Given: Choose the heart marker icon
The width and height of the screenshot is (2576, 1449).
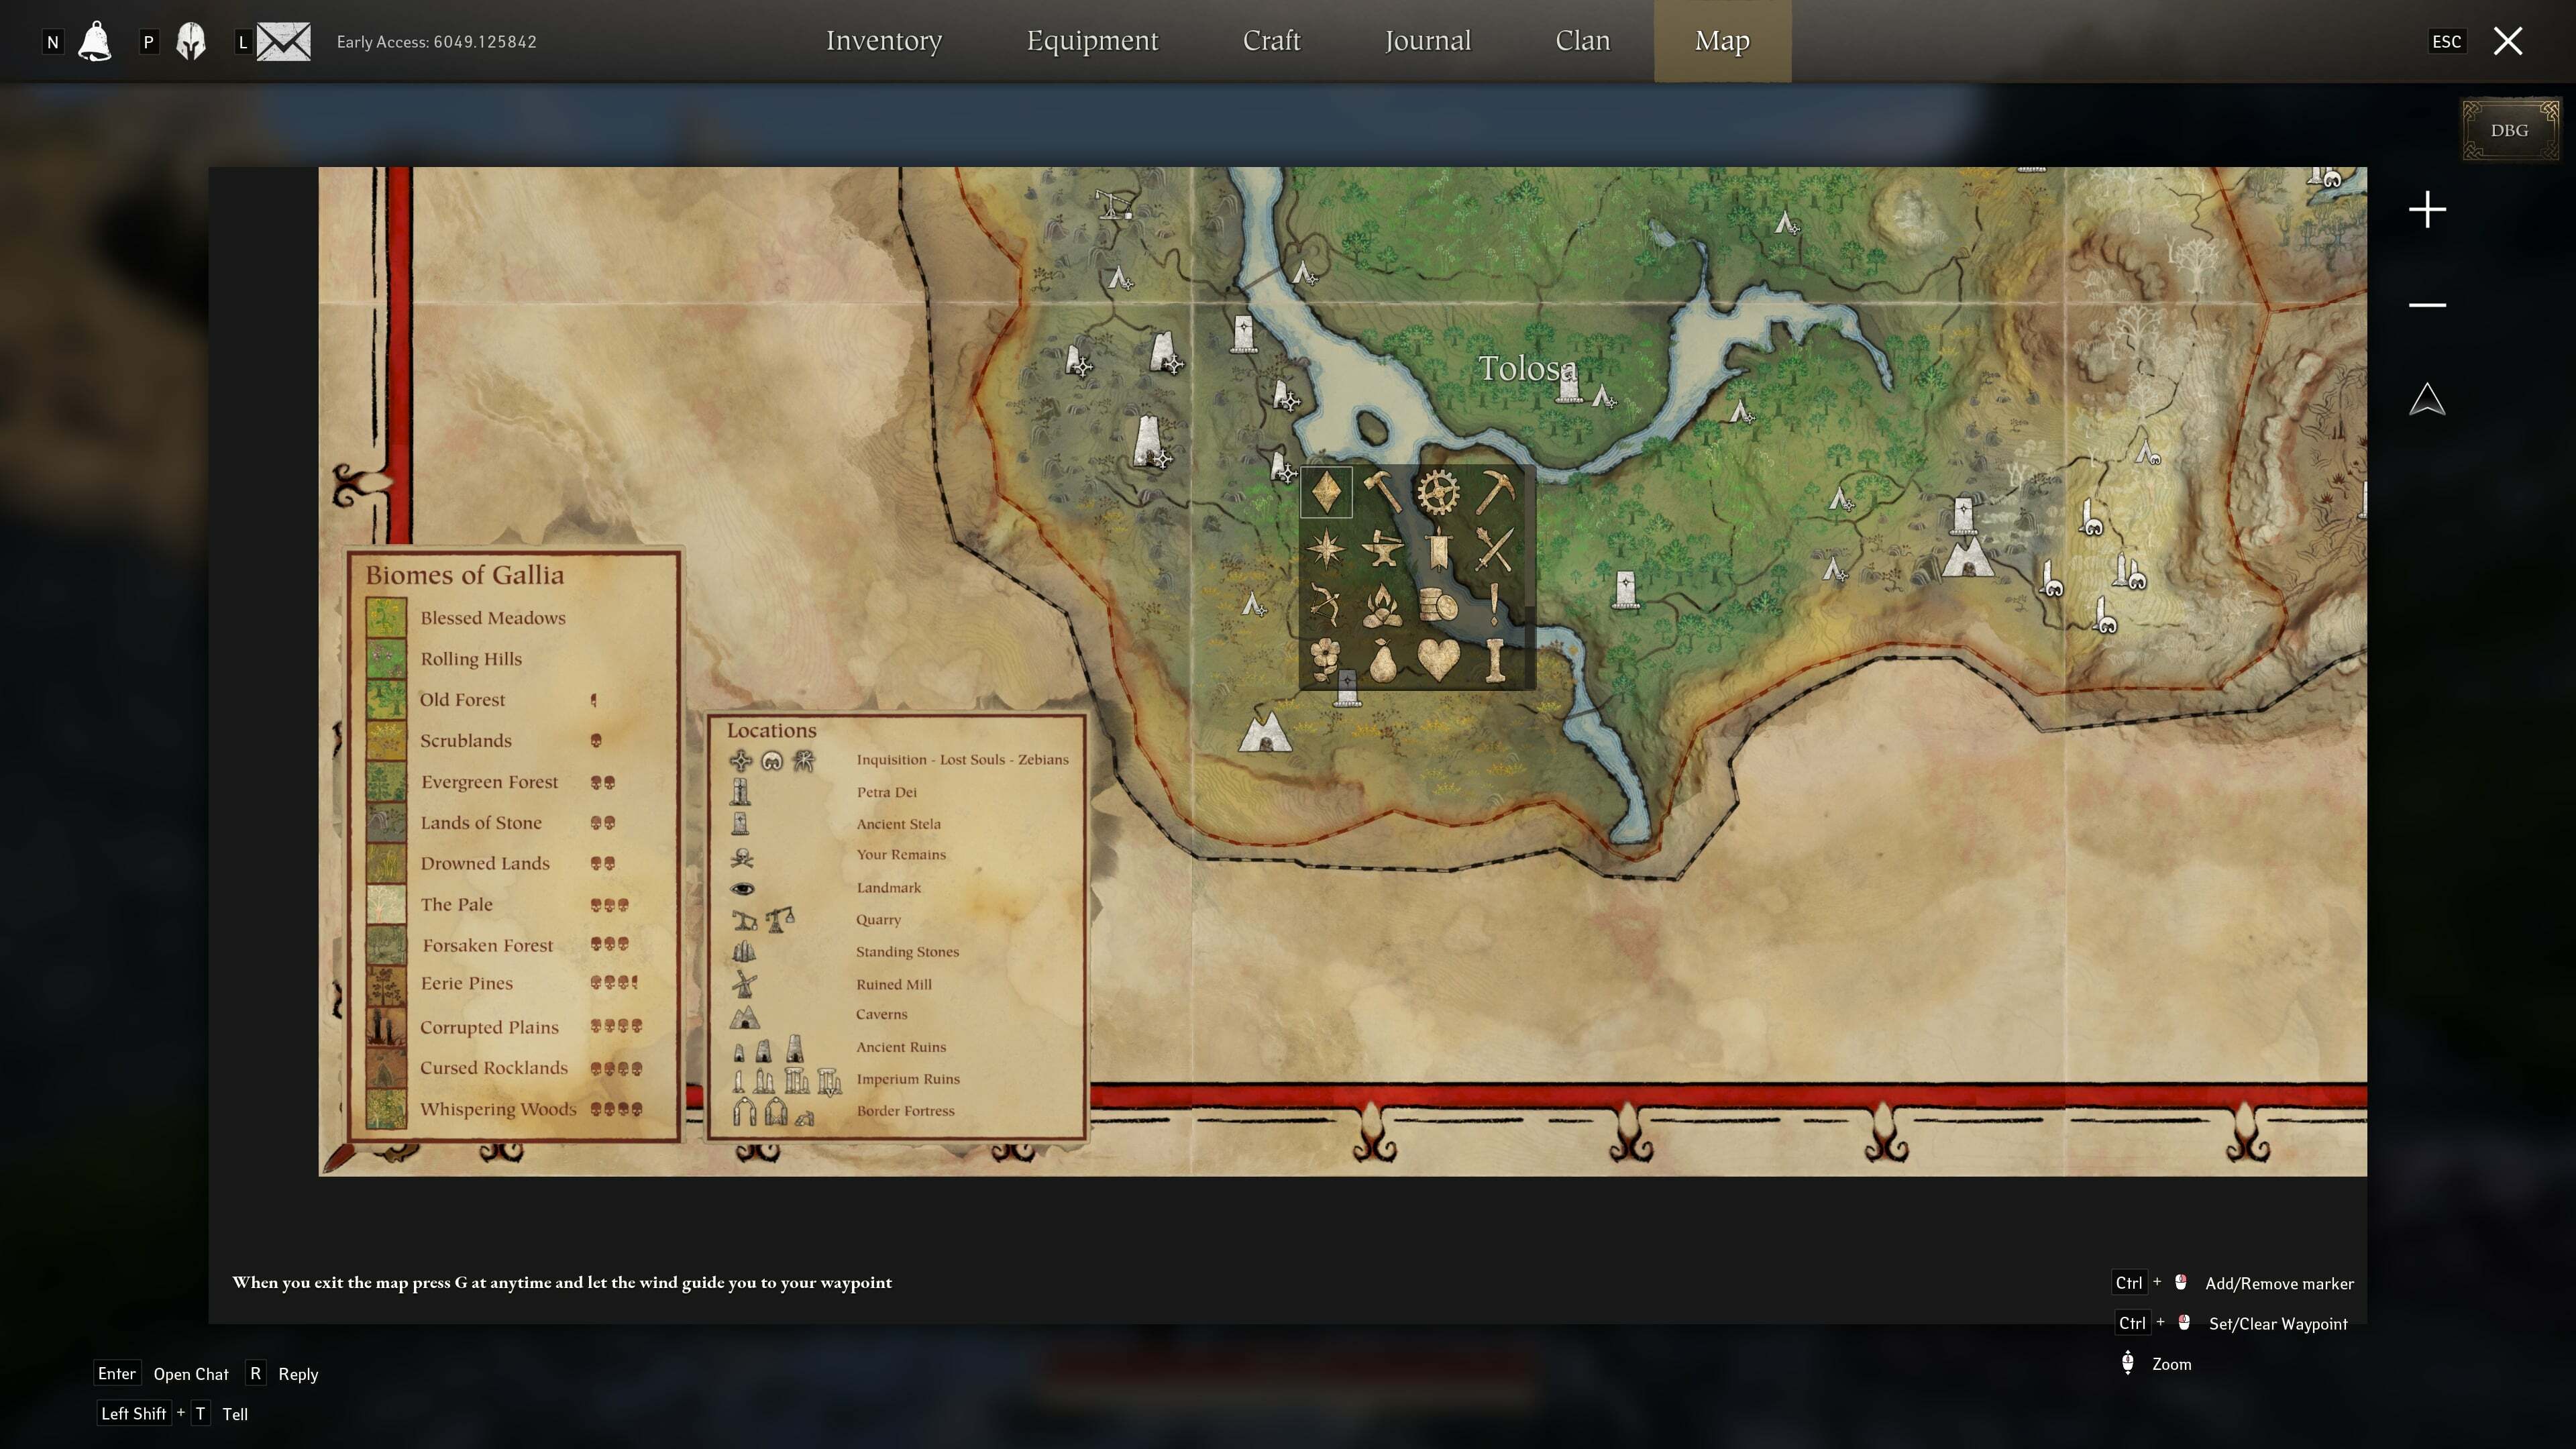Looking at the screenshot, I should coord(1438,661).
